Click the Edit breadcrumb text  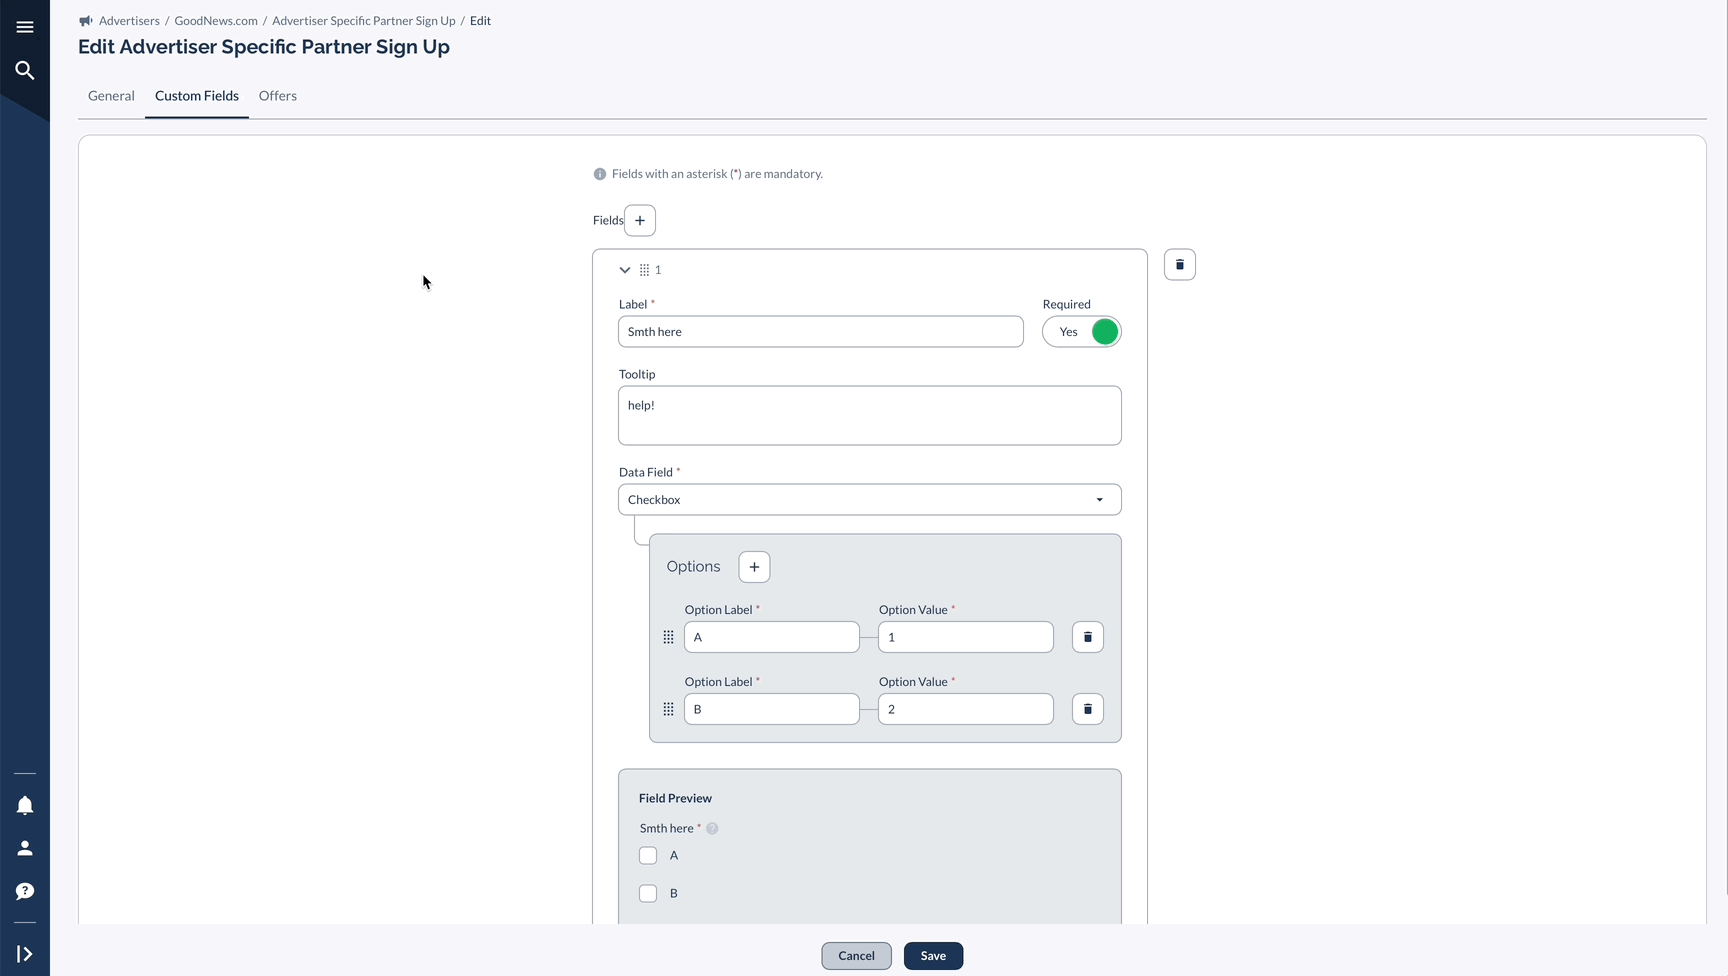[481, 21]
